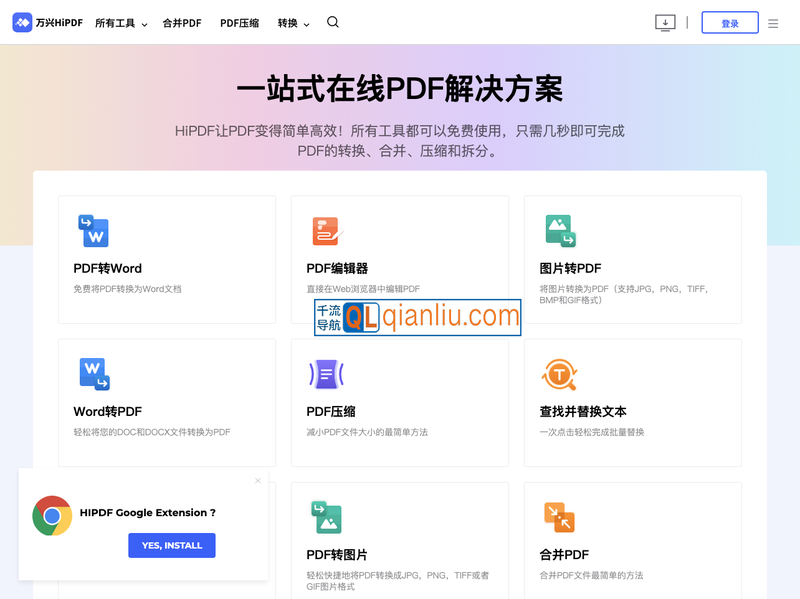Viewport: 800px width, 599px height.
Task: Open the PDF编辑器 tool icon
Action: point(325,231)
